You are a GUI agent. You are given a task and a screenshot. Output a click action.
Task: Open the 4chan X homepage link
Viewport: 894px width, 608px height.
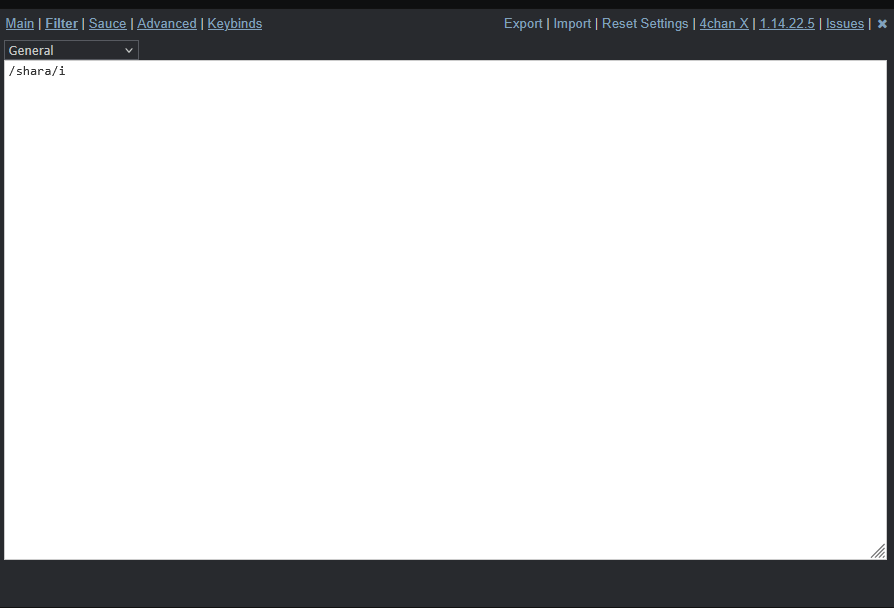[x=724, y=23]
